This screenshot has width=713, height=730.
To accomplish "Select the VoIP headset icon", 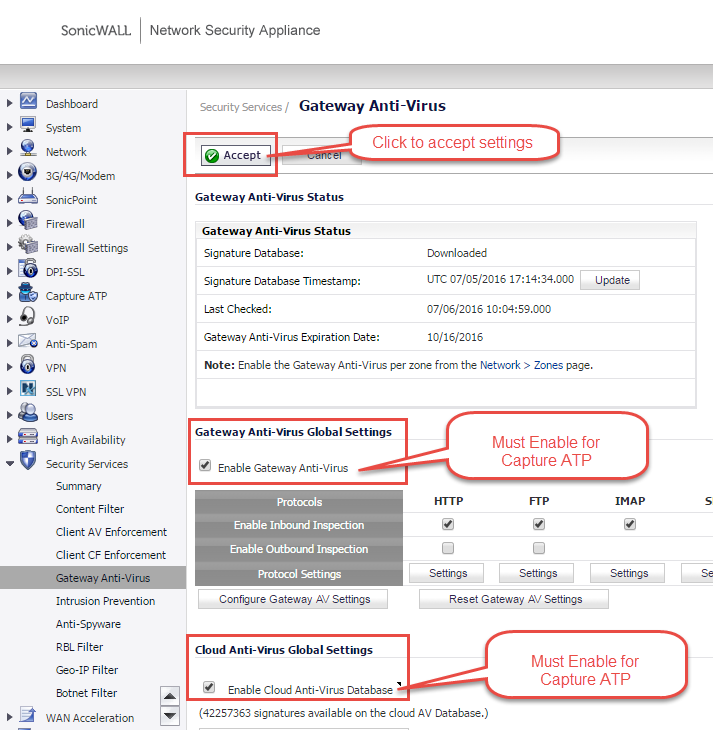I will 28,319.
